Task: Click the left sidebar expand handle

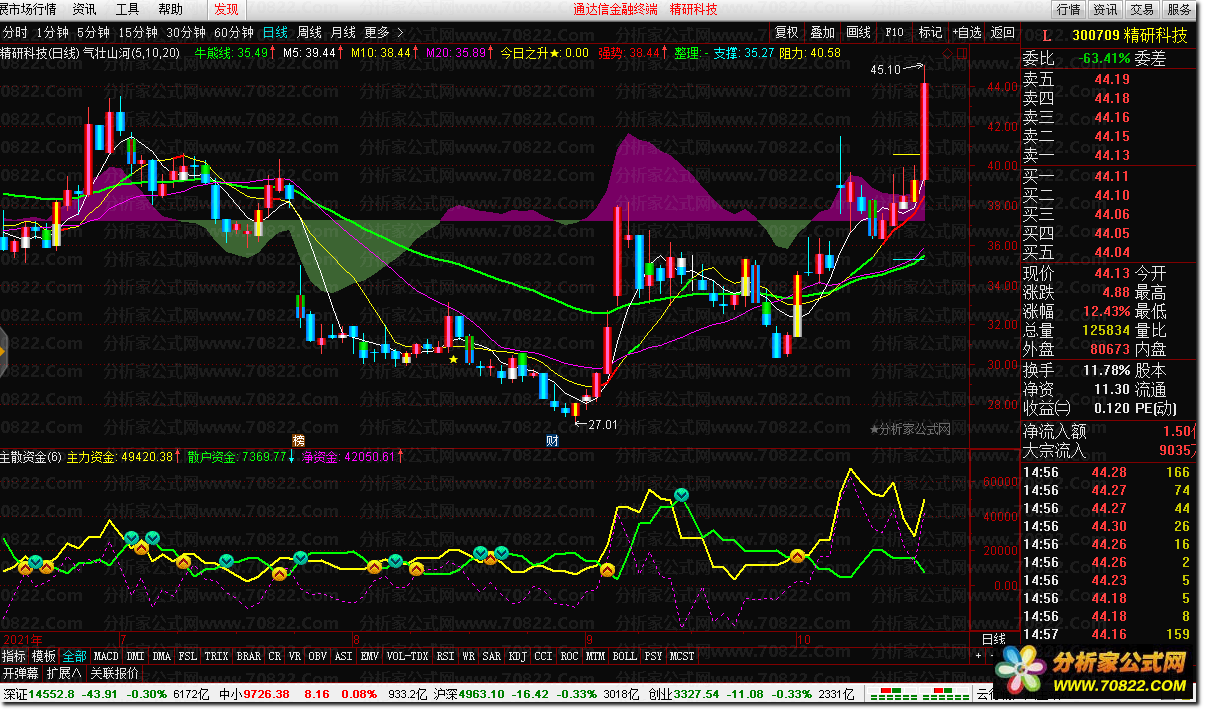Action: coord(3,353)
